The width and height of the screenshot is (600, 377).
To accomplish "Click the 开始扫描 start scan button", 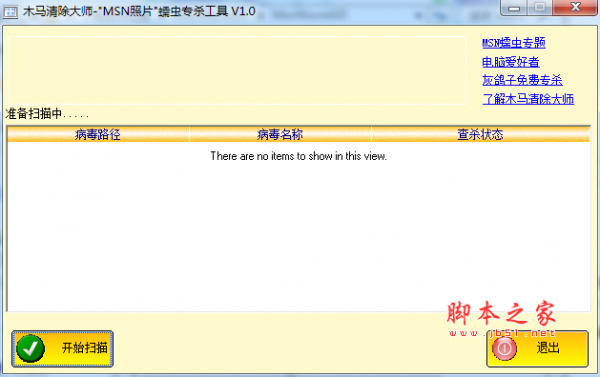I will (62, 349).
